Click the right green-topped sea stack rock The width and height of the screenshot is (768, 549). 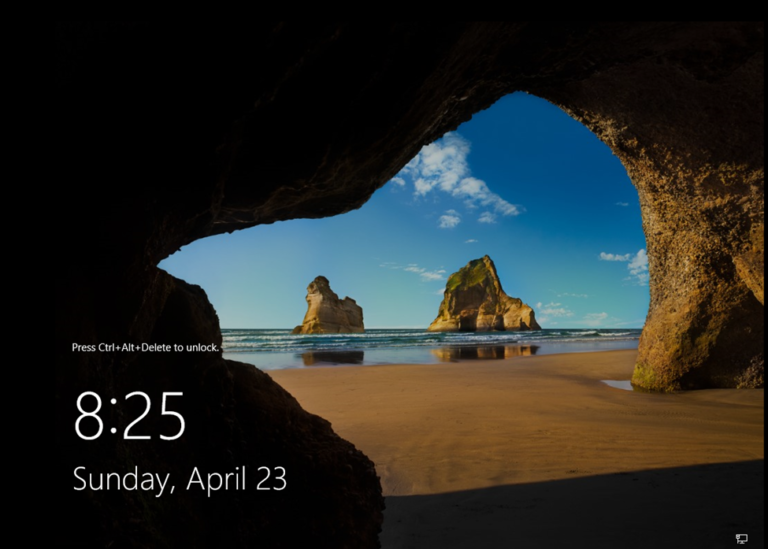pos(482,296)
